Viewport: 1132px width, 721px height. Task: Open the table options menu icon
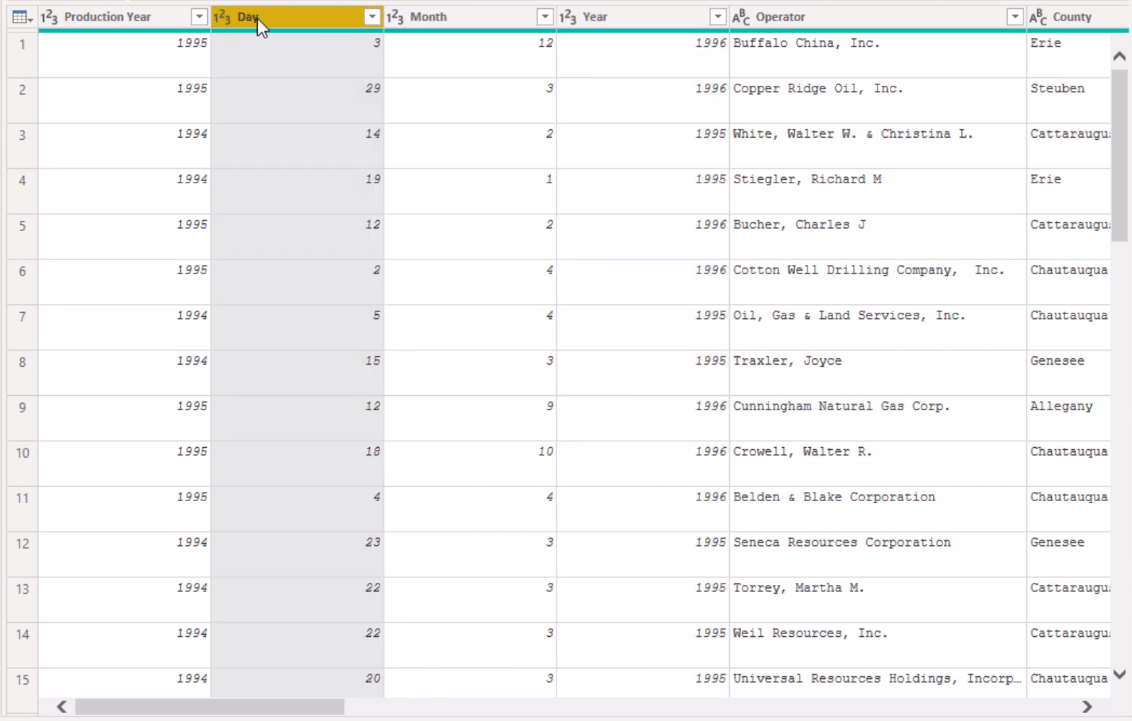22,17
